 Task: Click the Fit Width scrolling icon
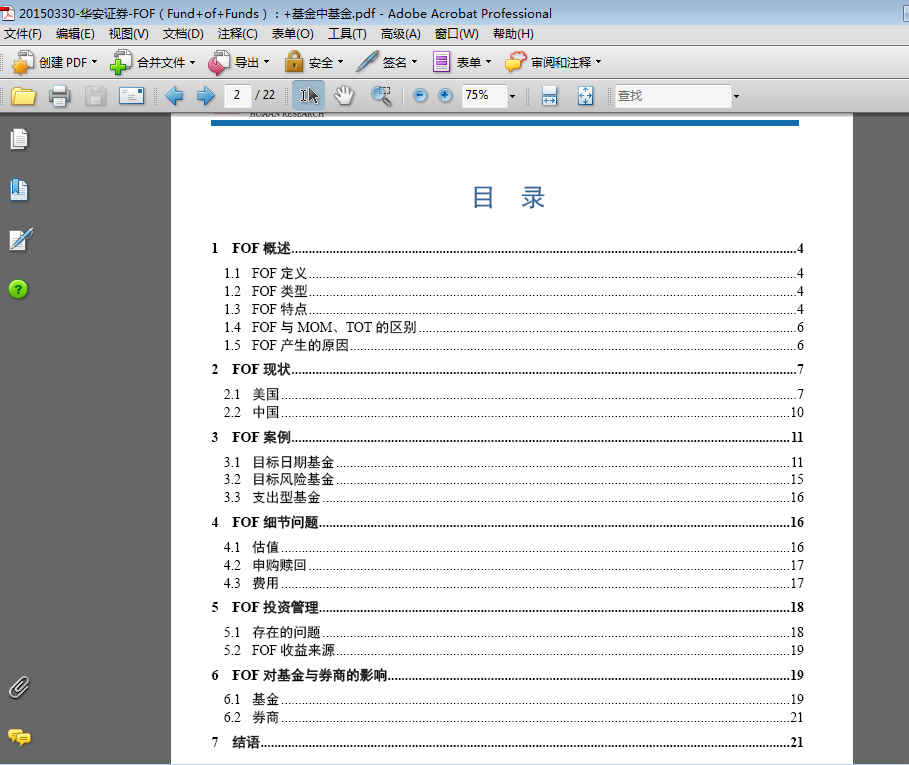coord(549,96)
